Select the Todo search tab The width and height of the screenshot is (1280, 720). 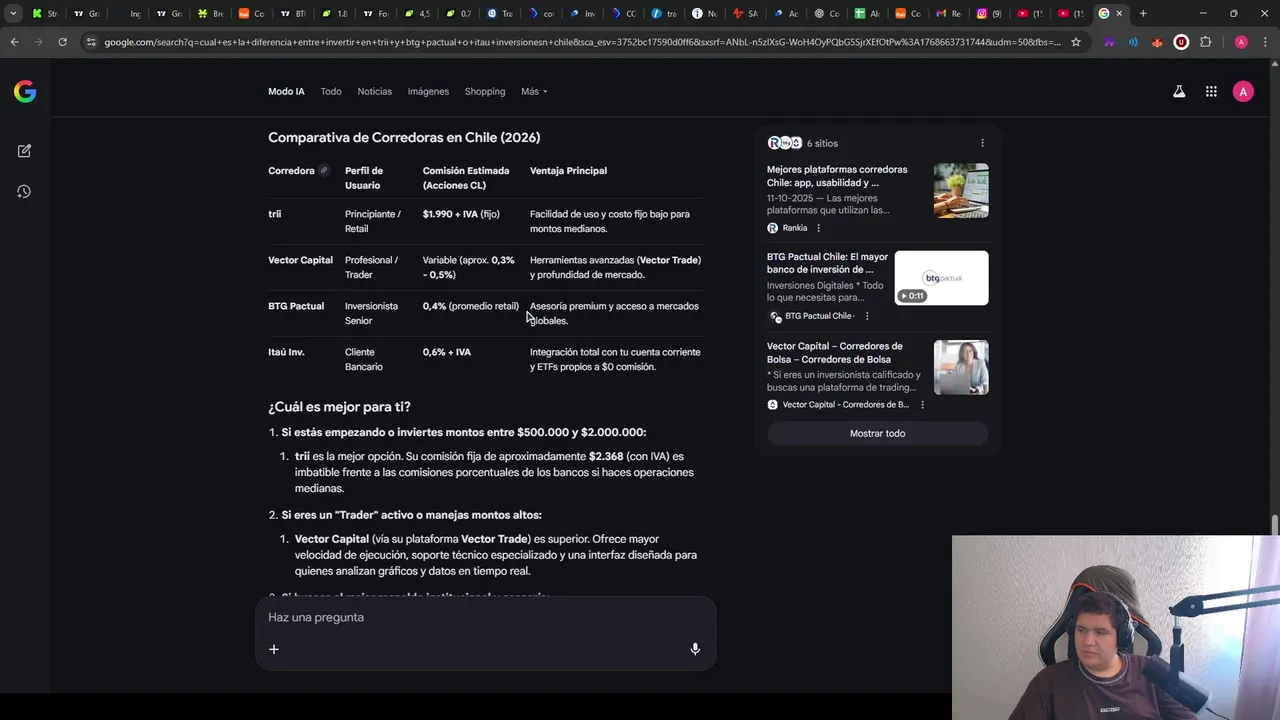point(331,91)
